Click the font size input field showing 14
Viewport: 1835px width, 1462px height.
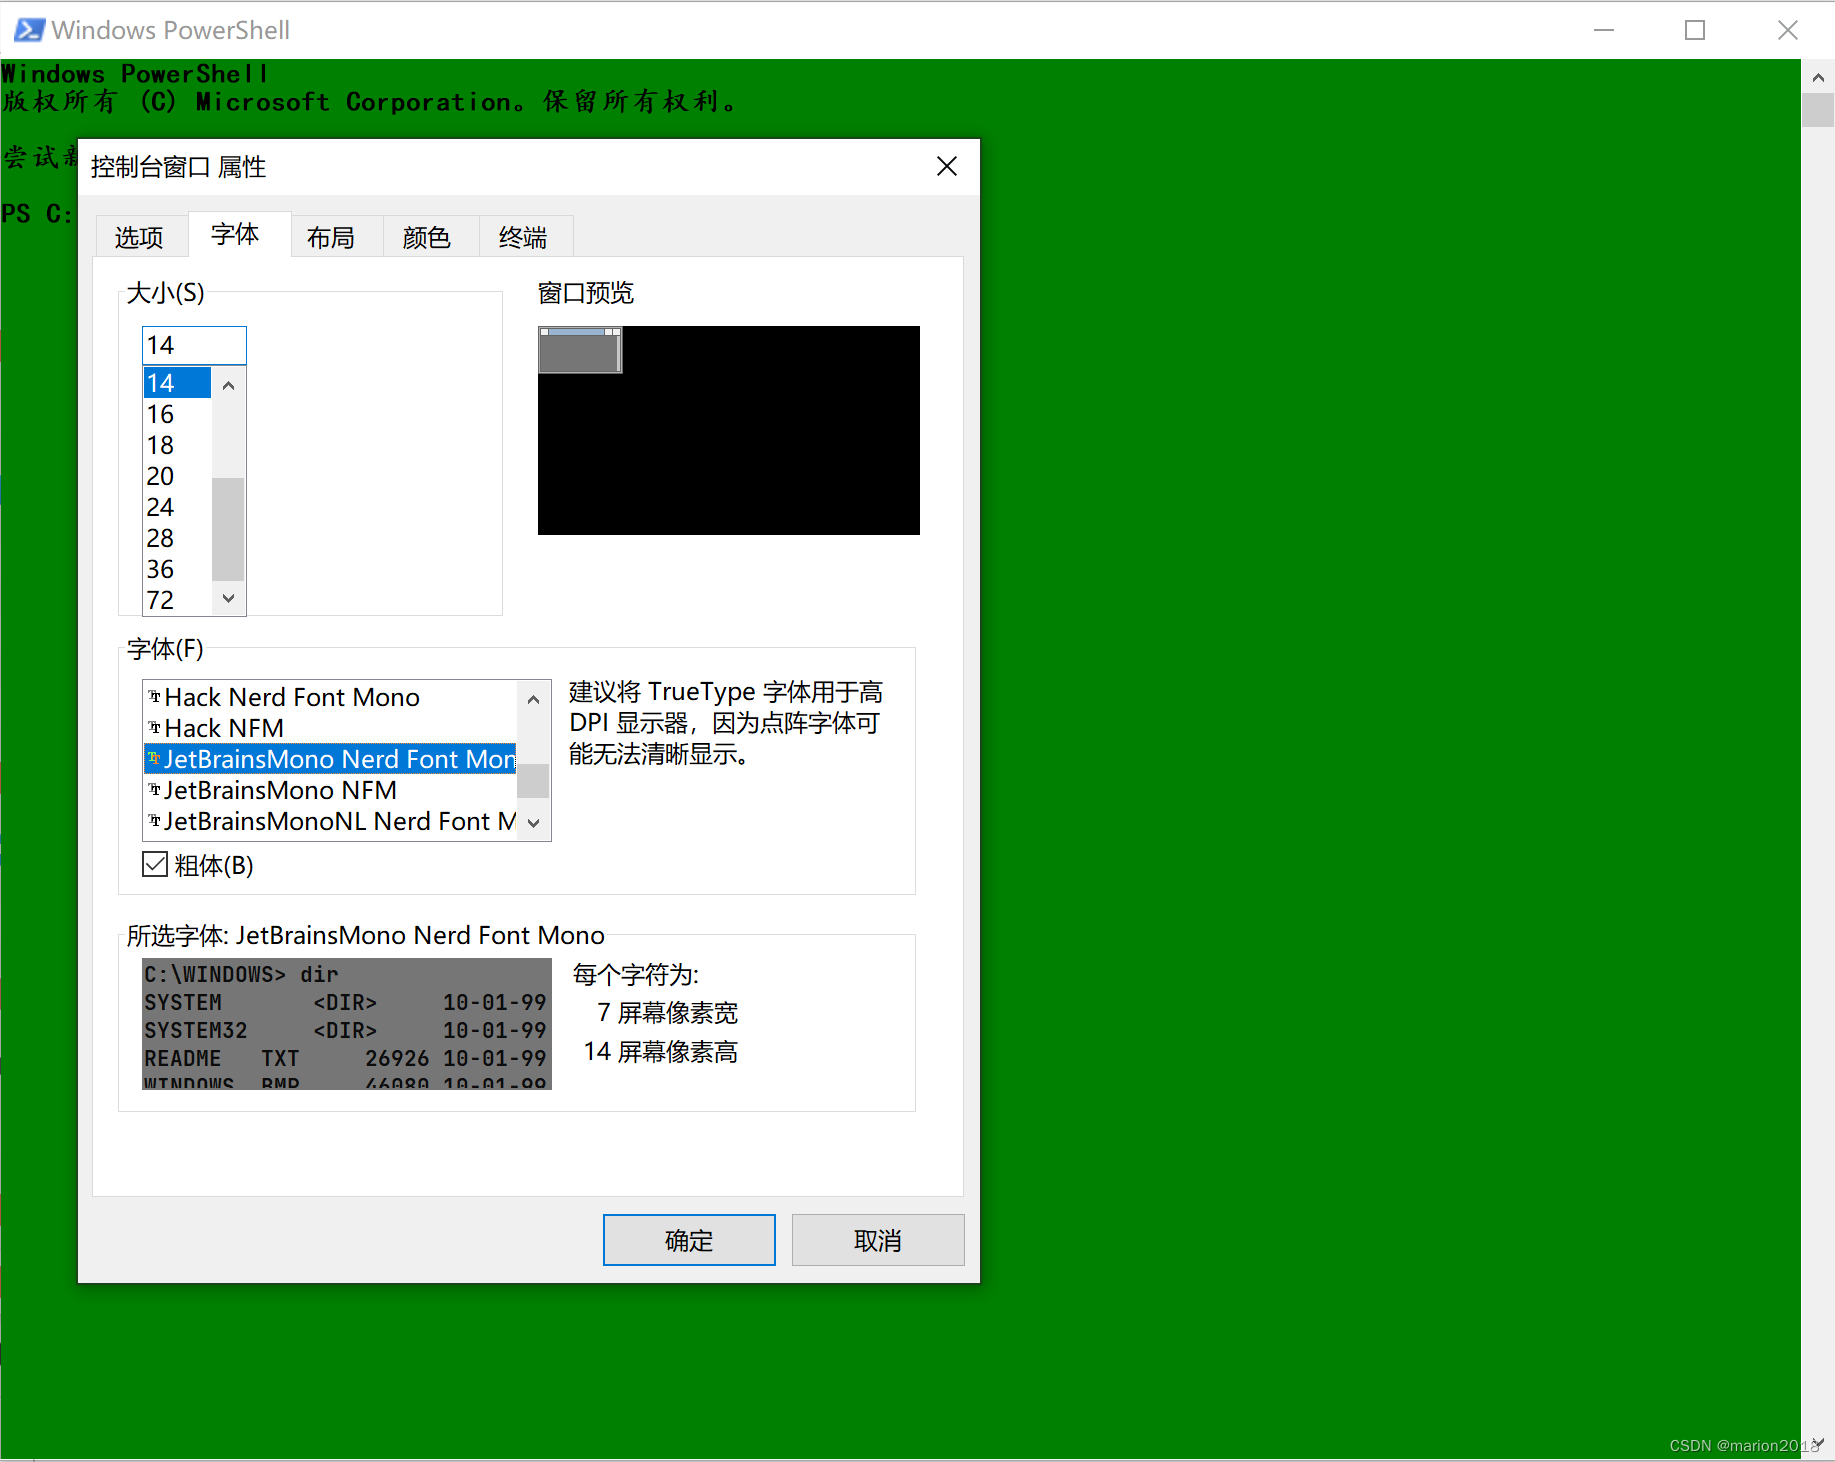click(x=193, y=345)
